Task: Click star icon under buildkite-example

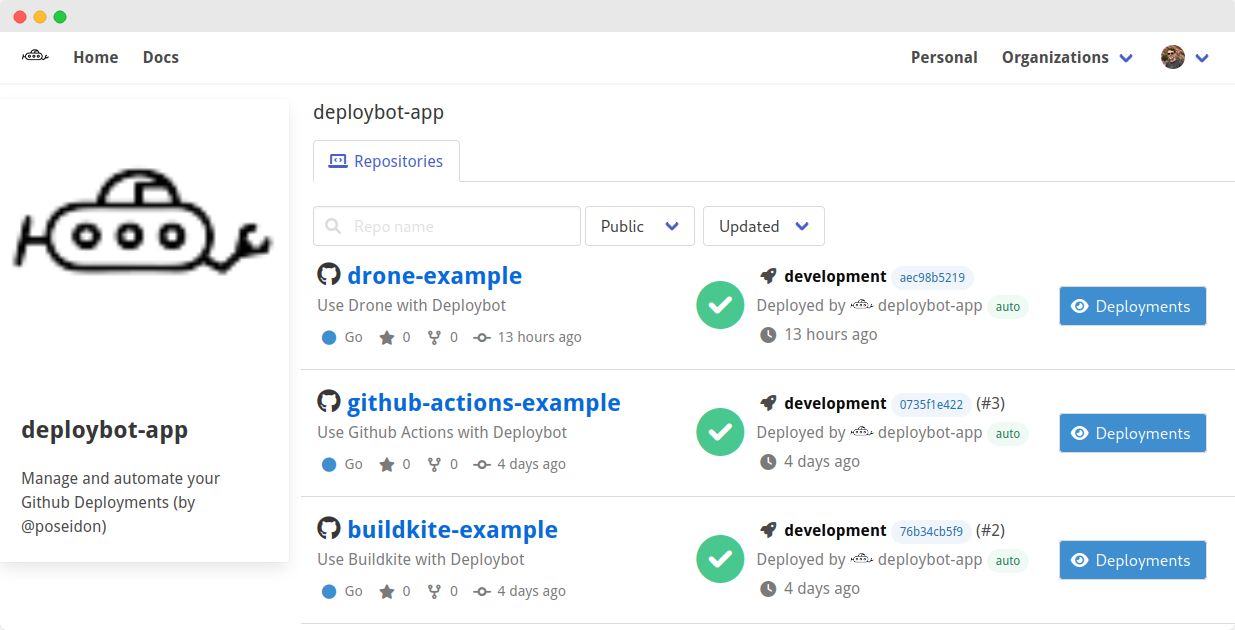Action: coord(387,591)
